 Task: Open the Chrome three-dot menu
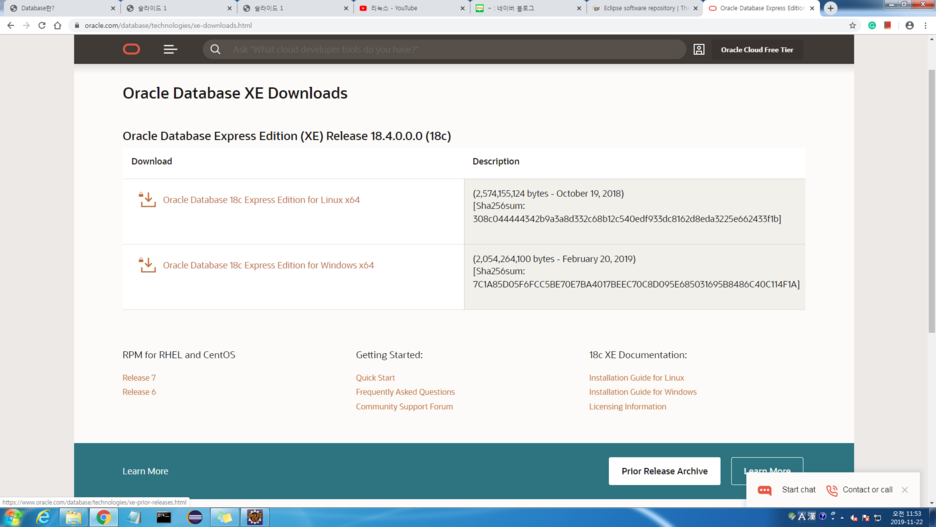pyautogui.click(x=925, y=26)
